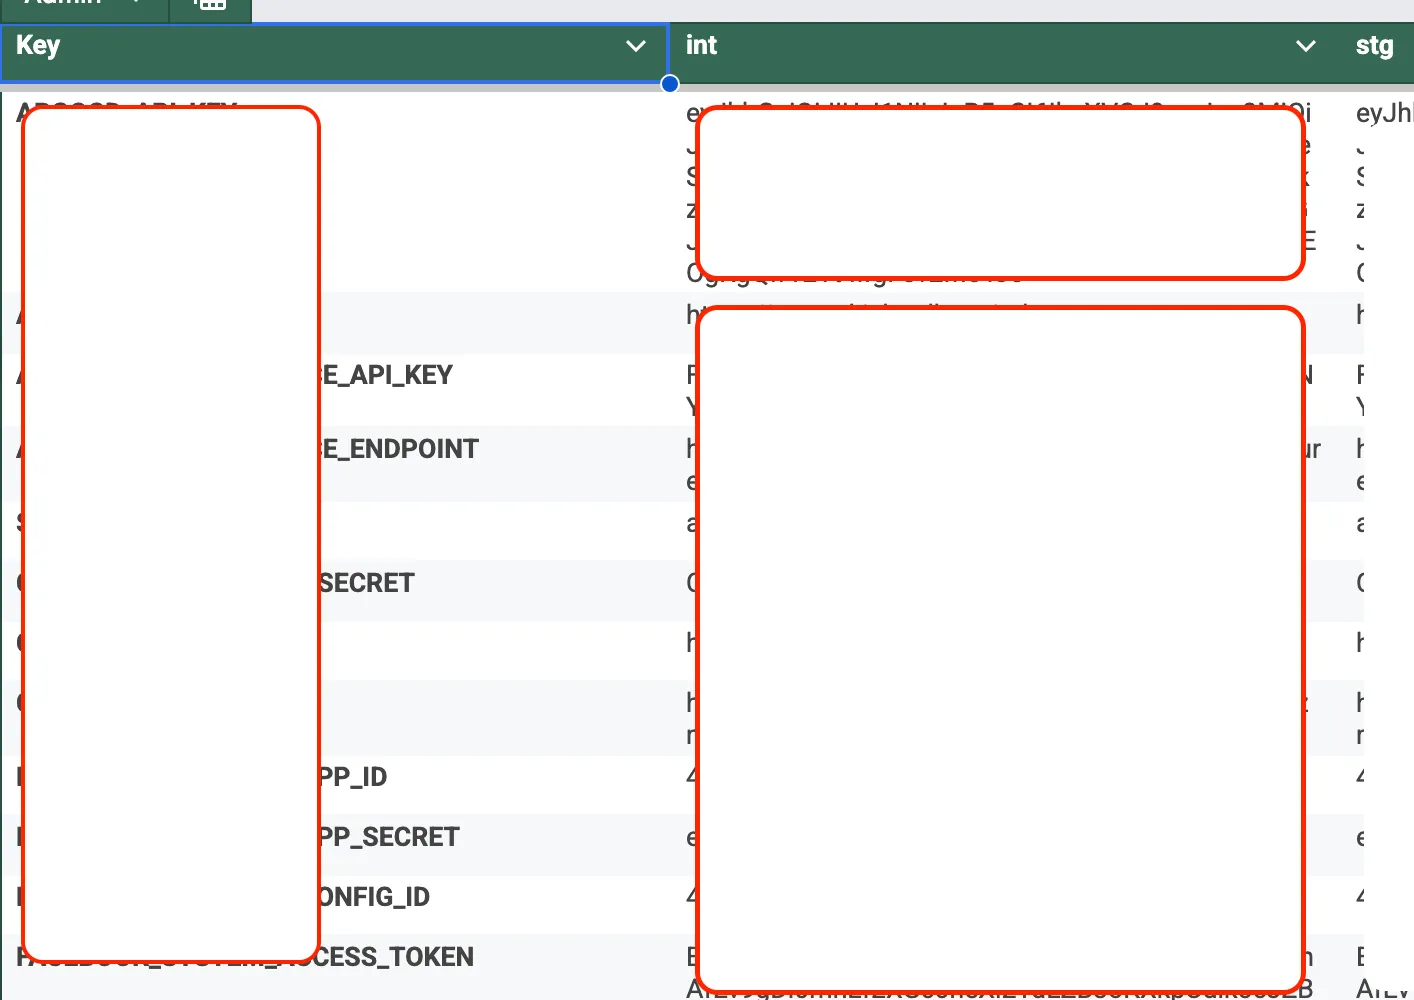This screenshot has height=1000, width=1414.
Task: Select the stg column header
Action: point(1374,46)
